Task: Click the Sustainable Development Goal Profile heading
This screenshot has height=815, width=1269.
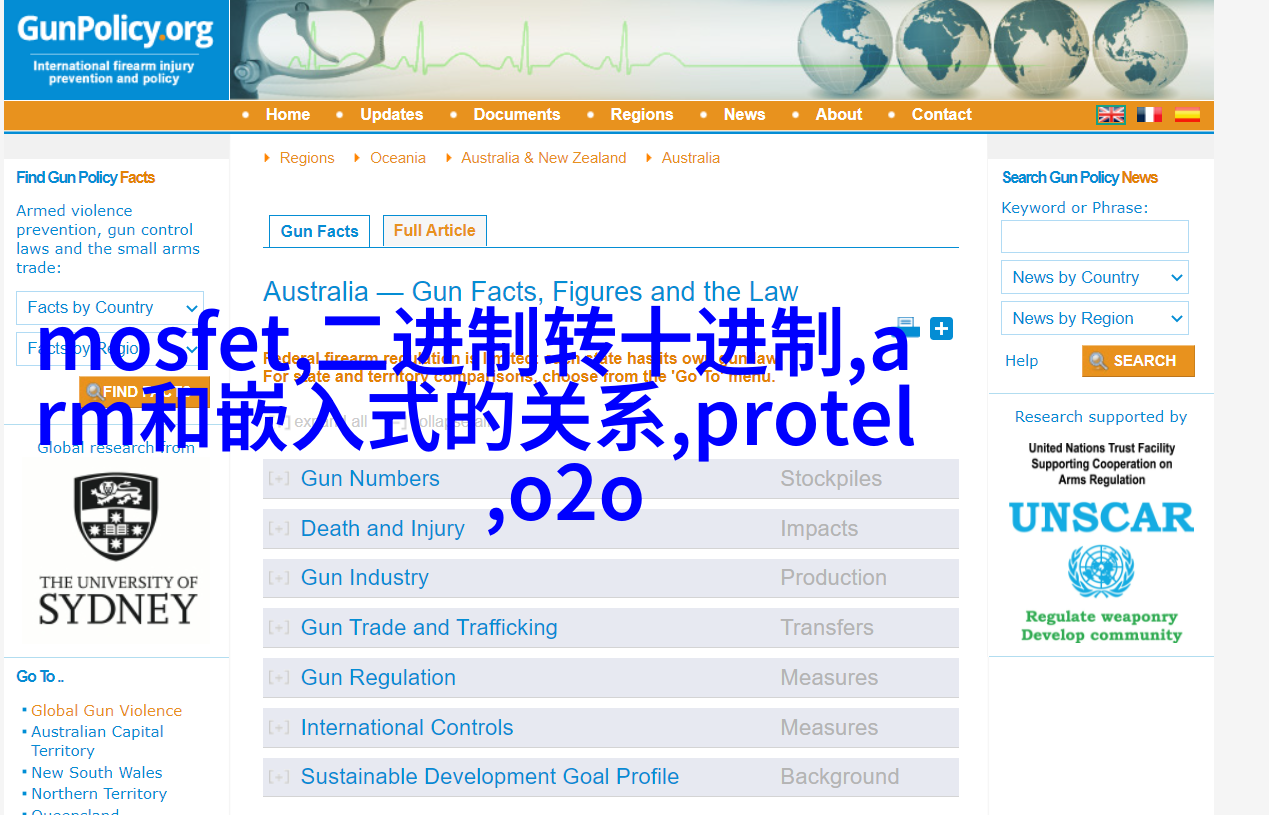Action: point(490,777)
